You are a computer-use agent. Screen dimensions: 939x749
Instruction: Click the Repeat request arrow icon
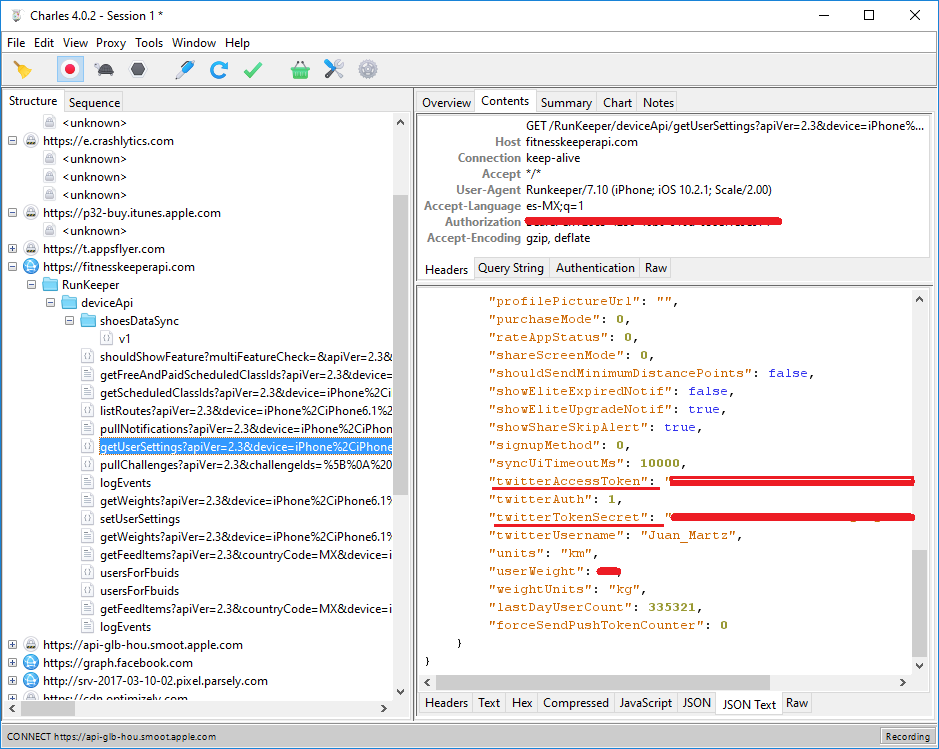218,69
